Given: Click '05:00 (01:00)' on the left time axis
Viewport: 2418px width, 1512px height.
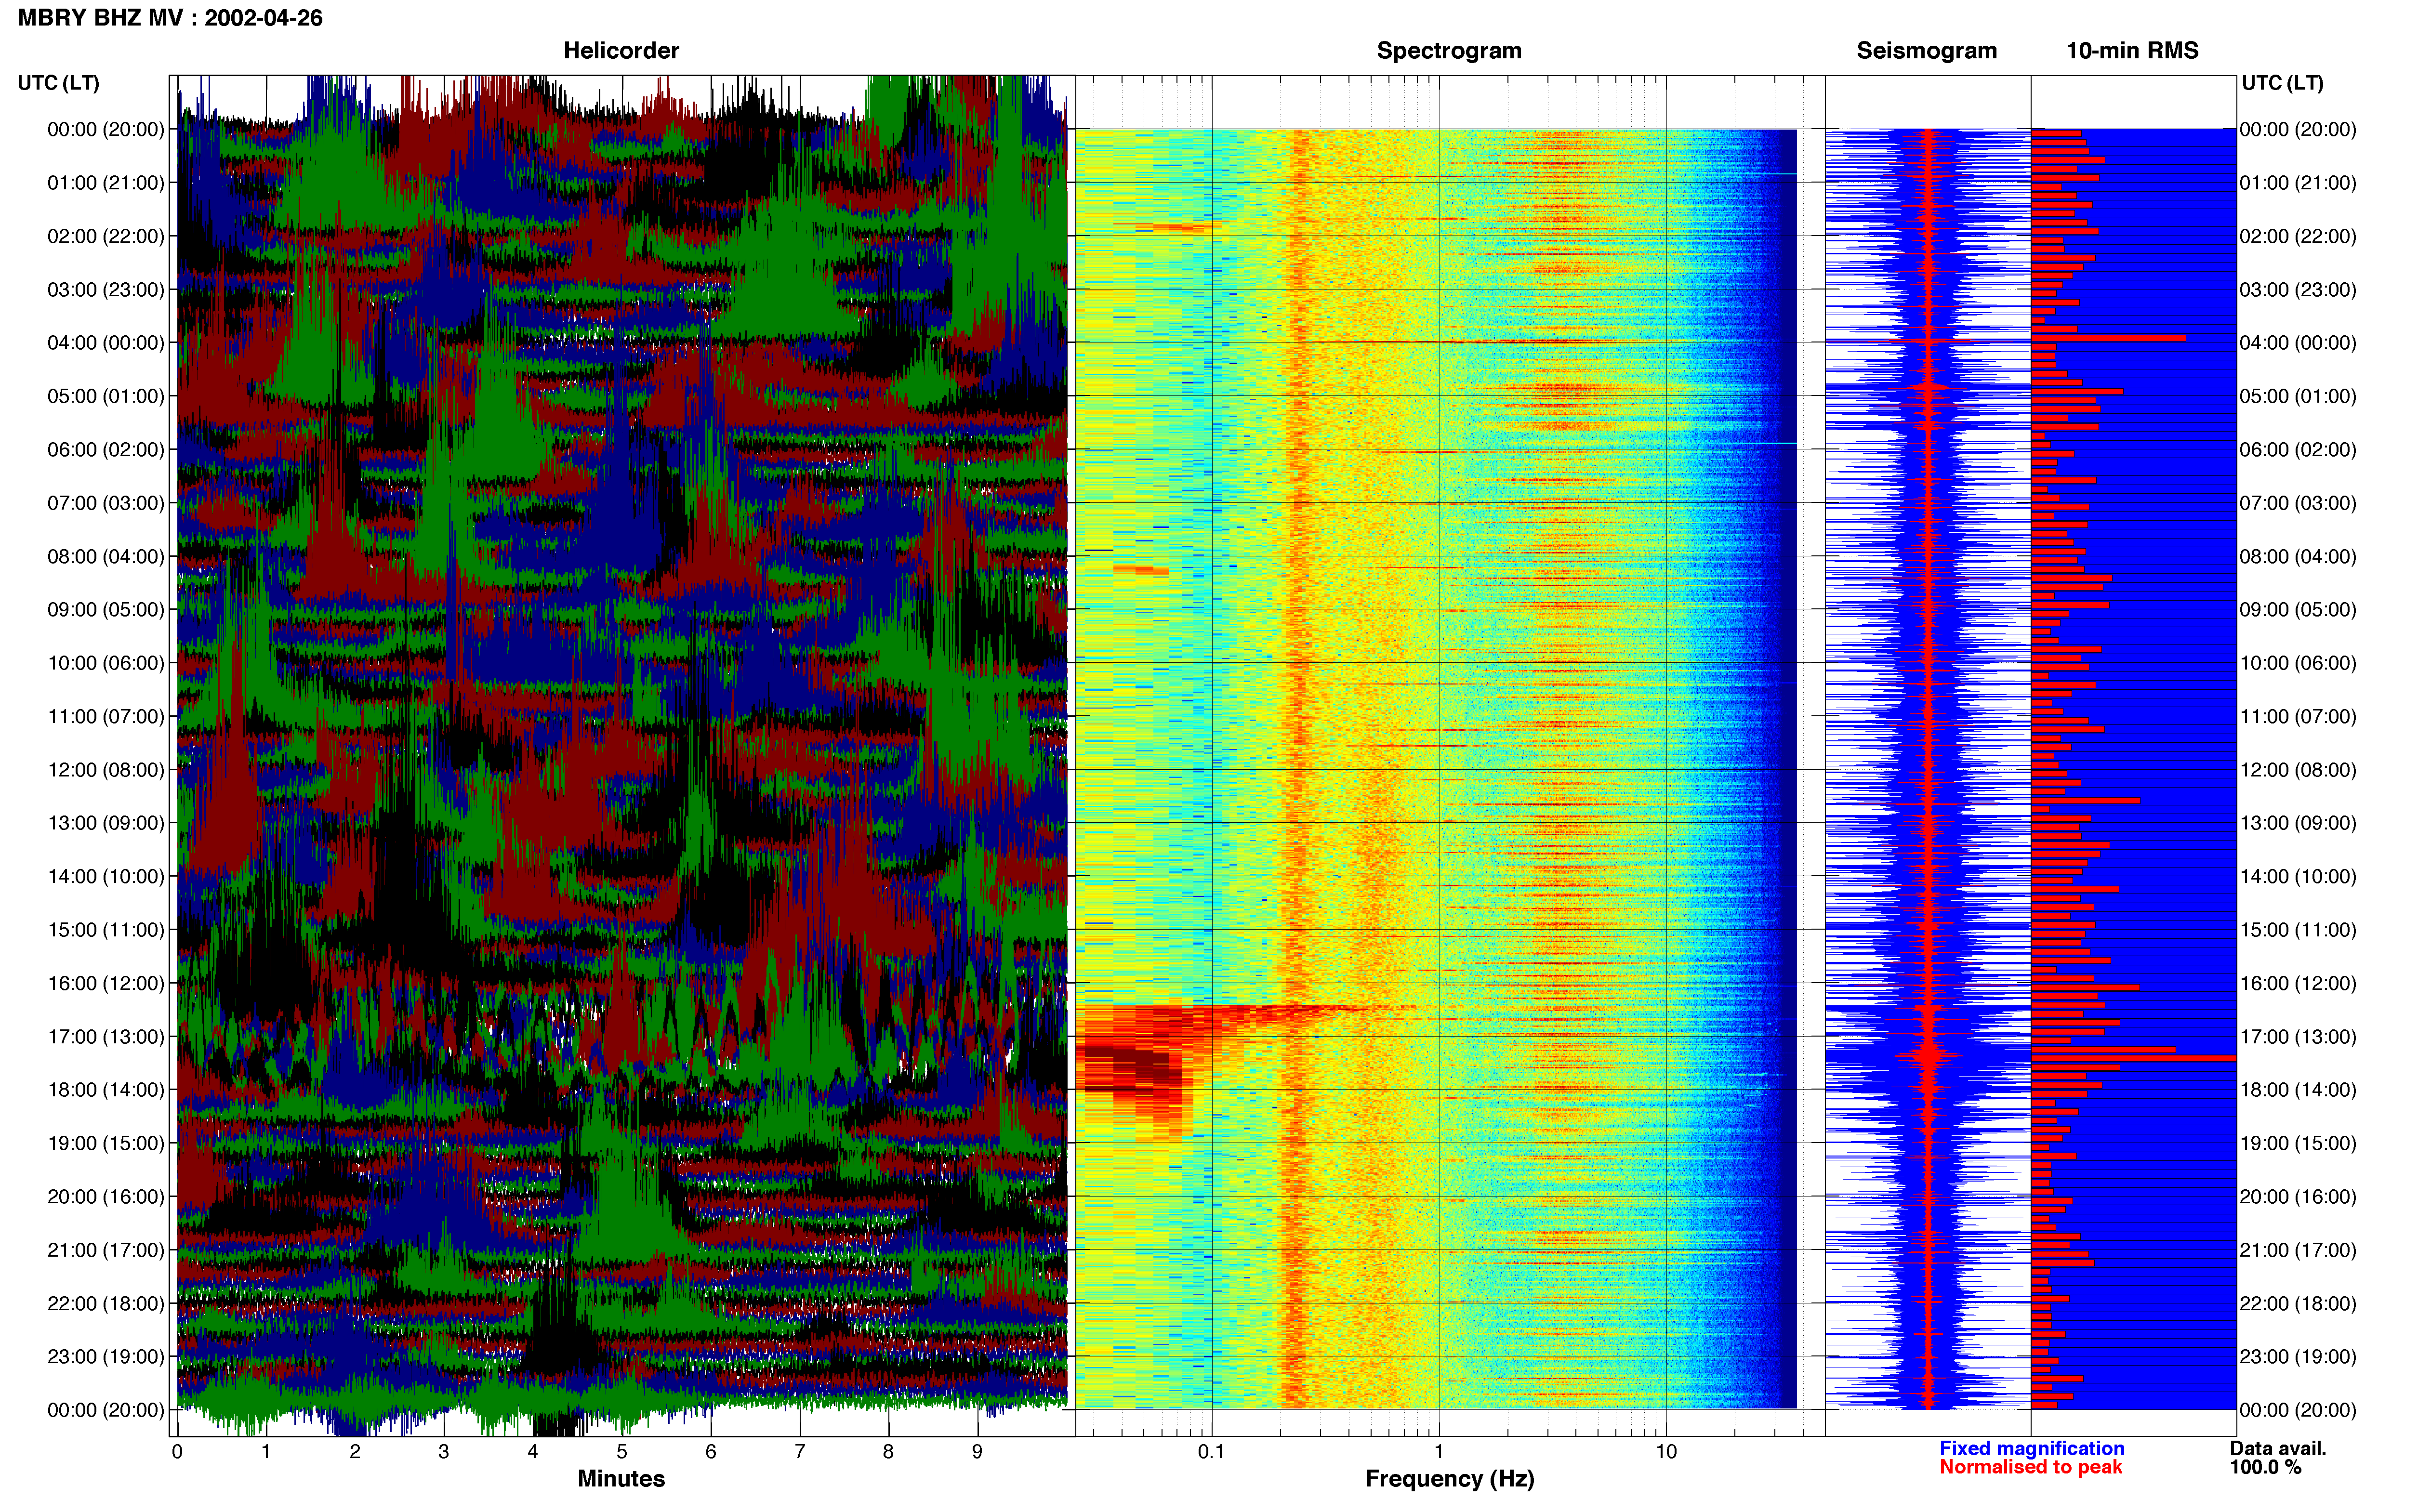Looking at the screenshot, I should coord(106,396).
